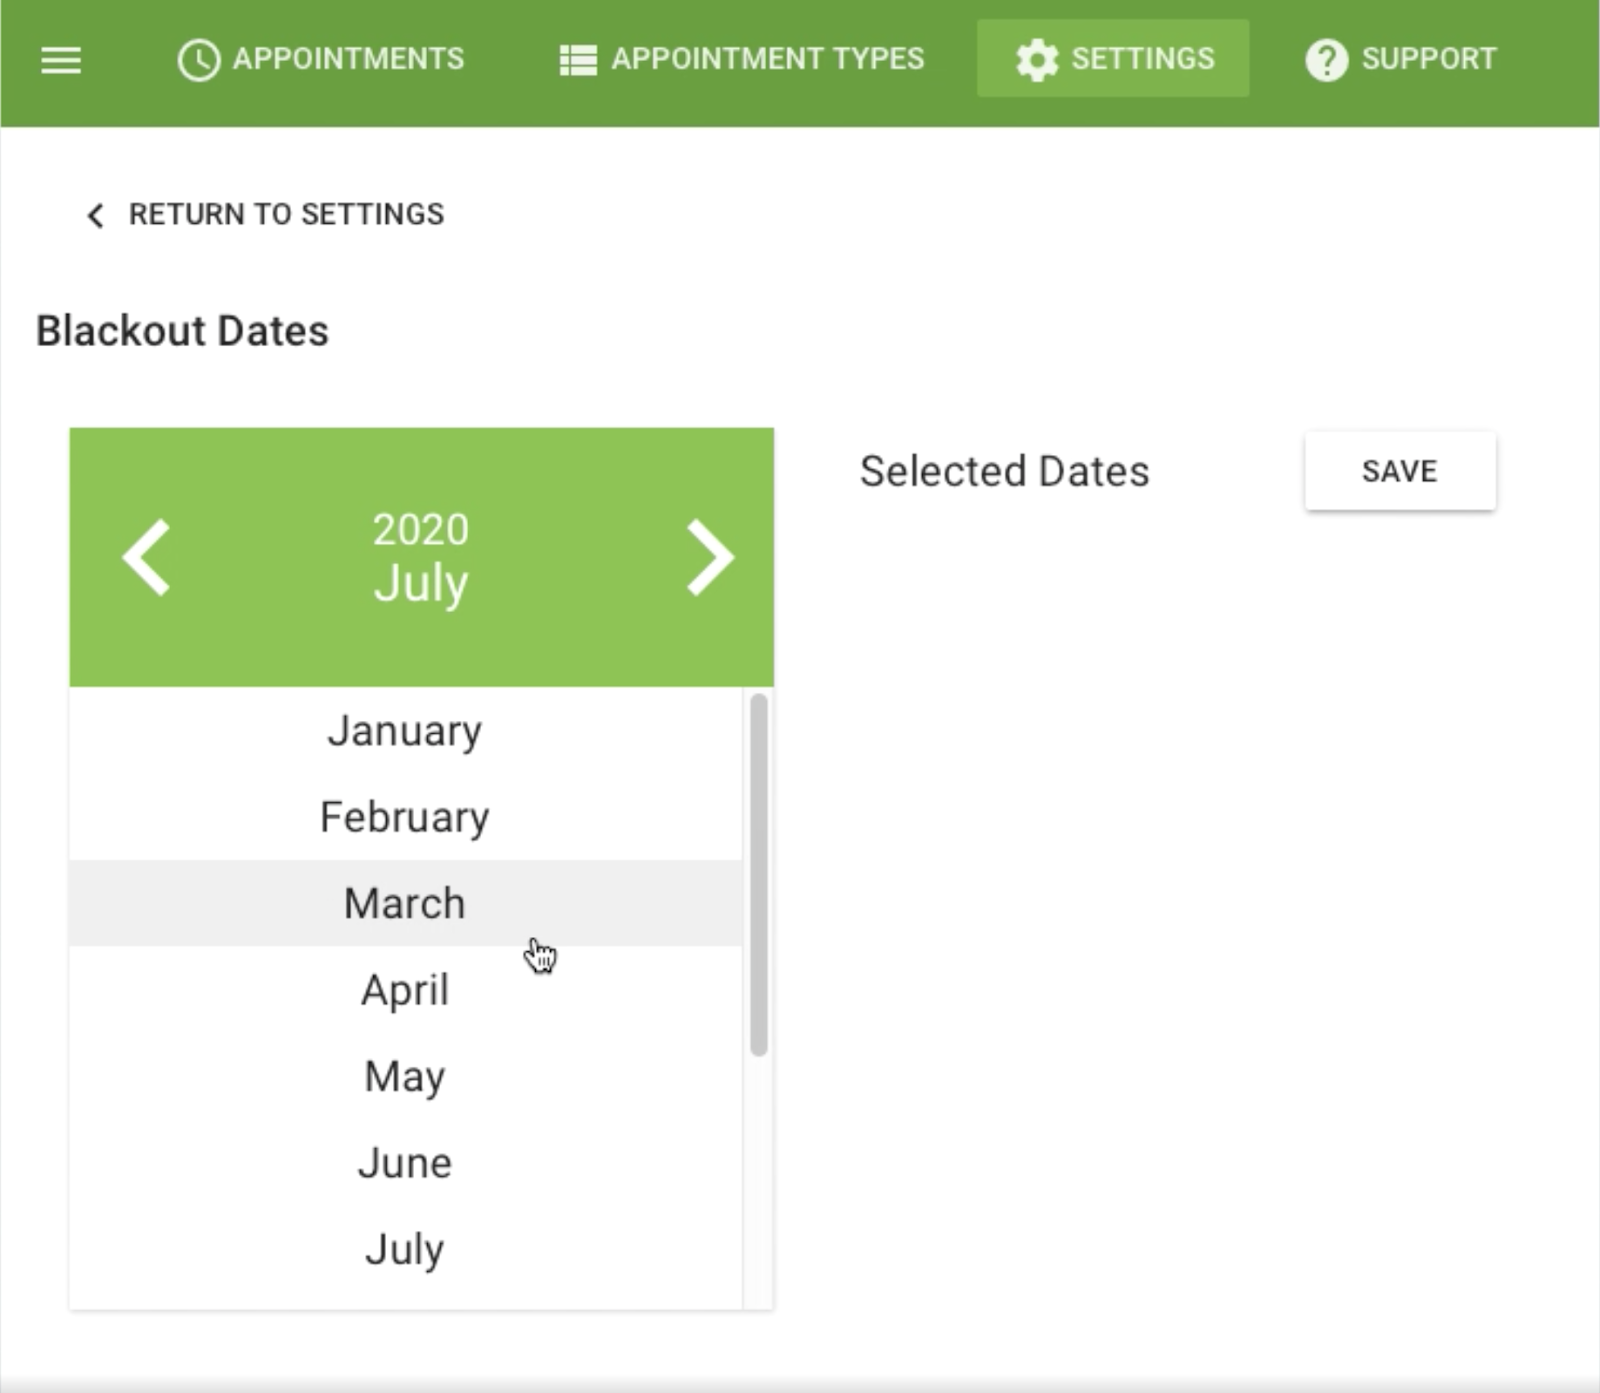Screen dimensions: 1600x1393
Task: Choose March in the month list
Action: 405,903
